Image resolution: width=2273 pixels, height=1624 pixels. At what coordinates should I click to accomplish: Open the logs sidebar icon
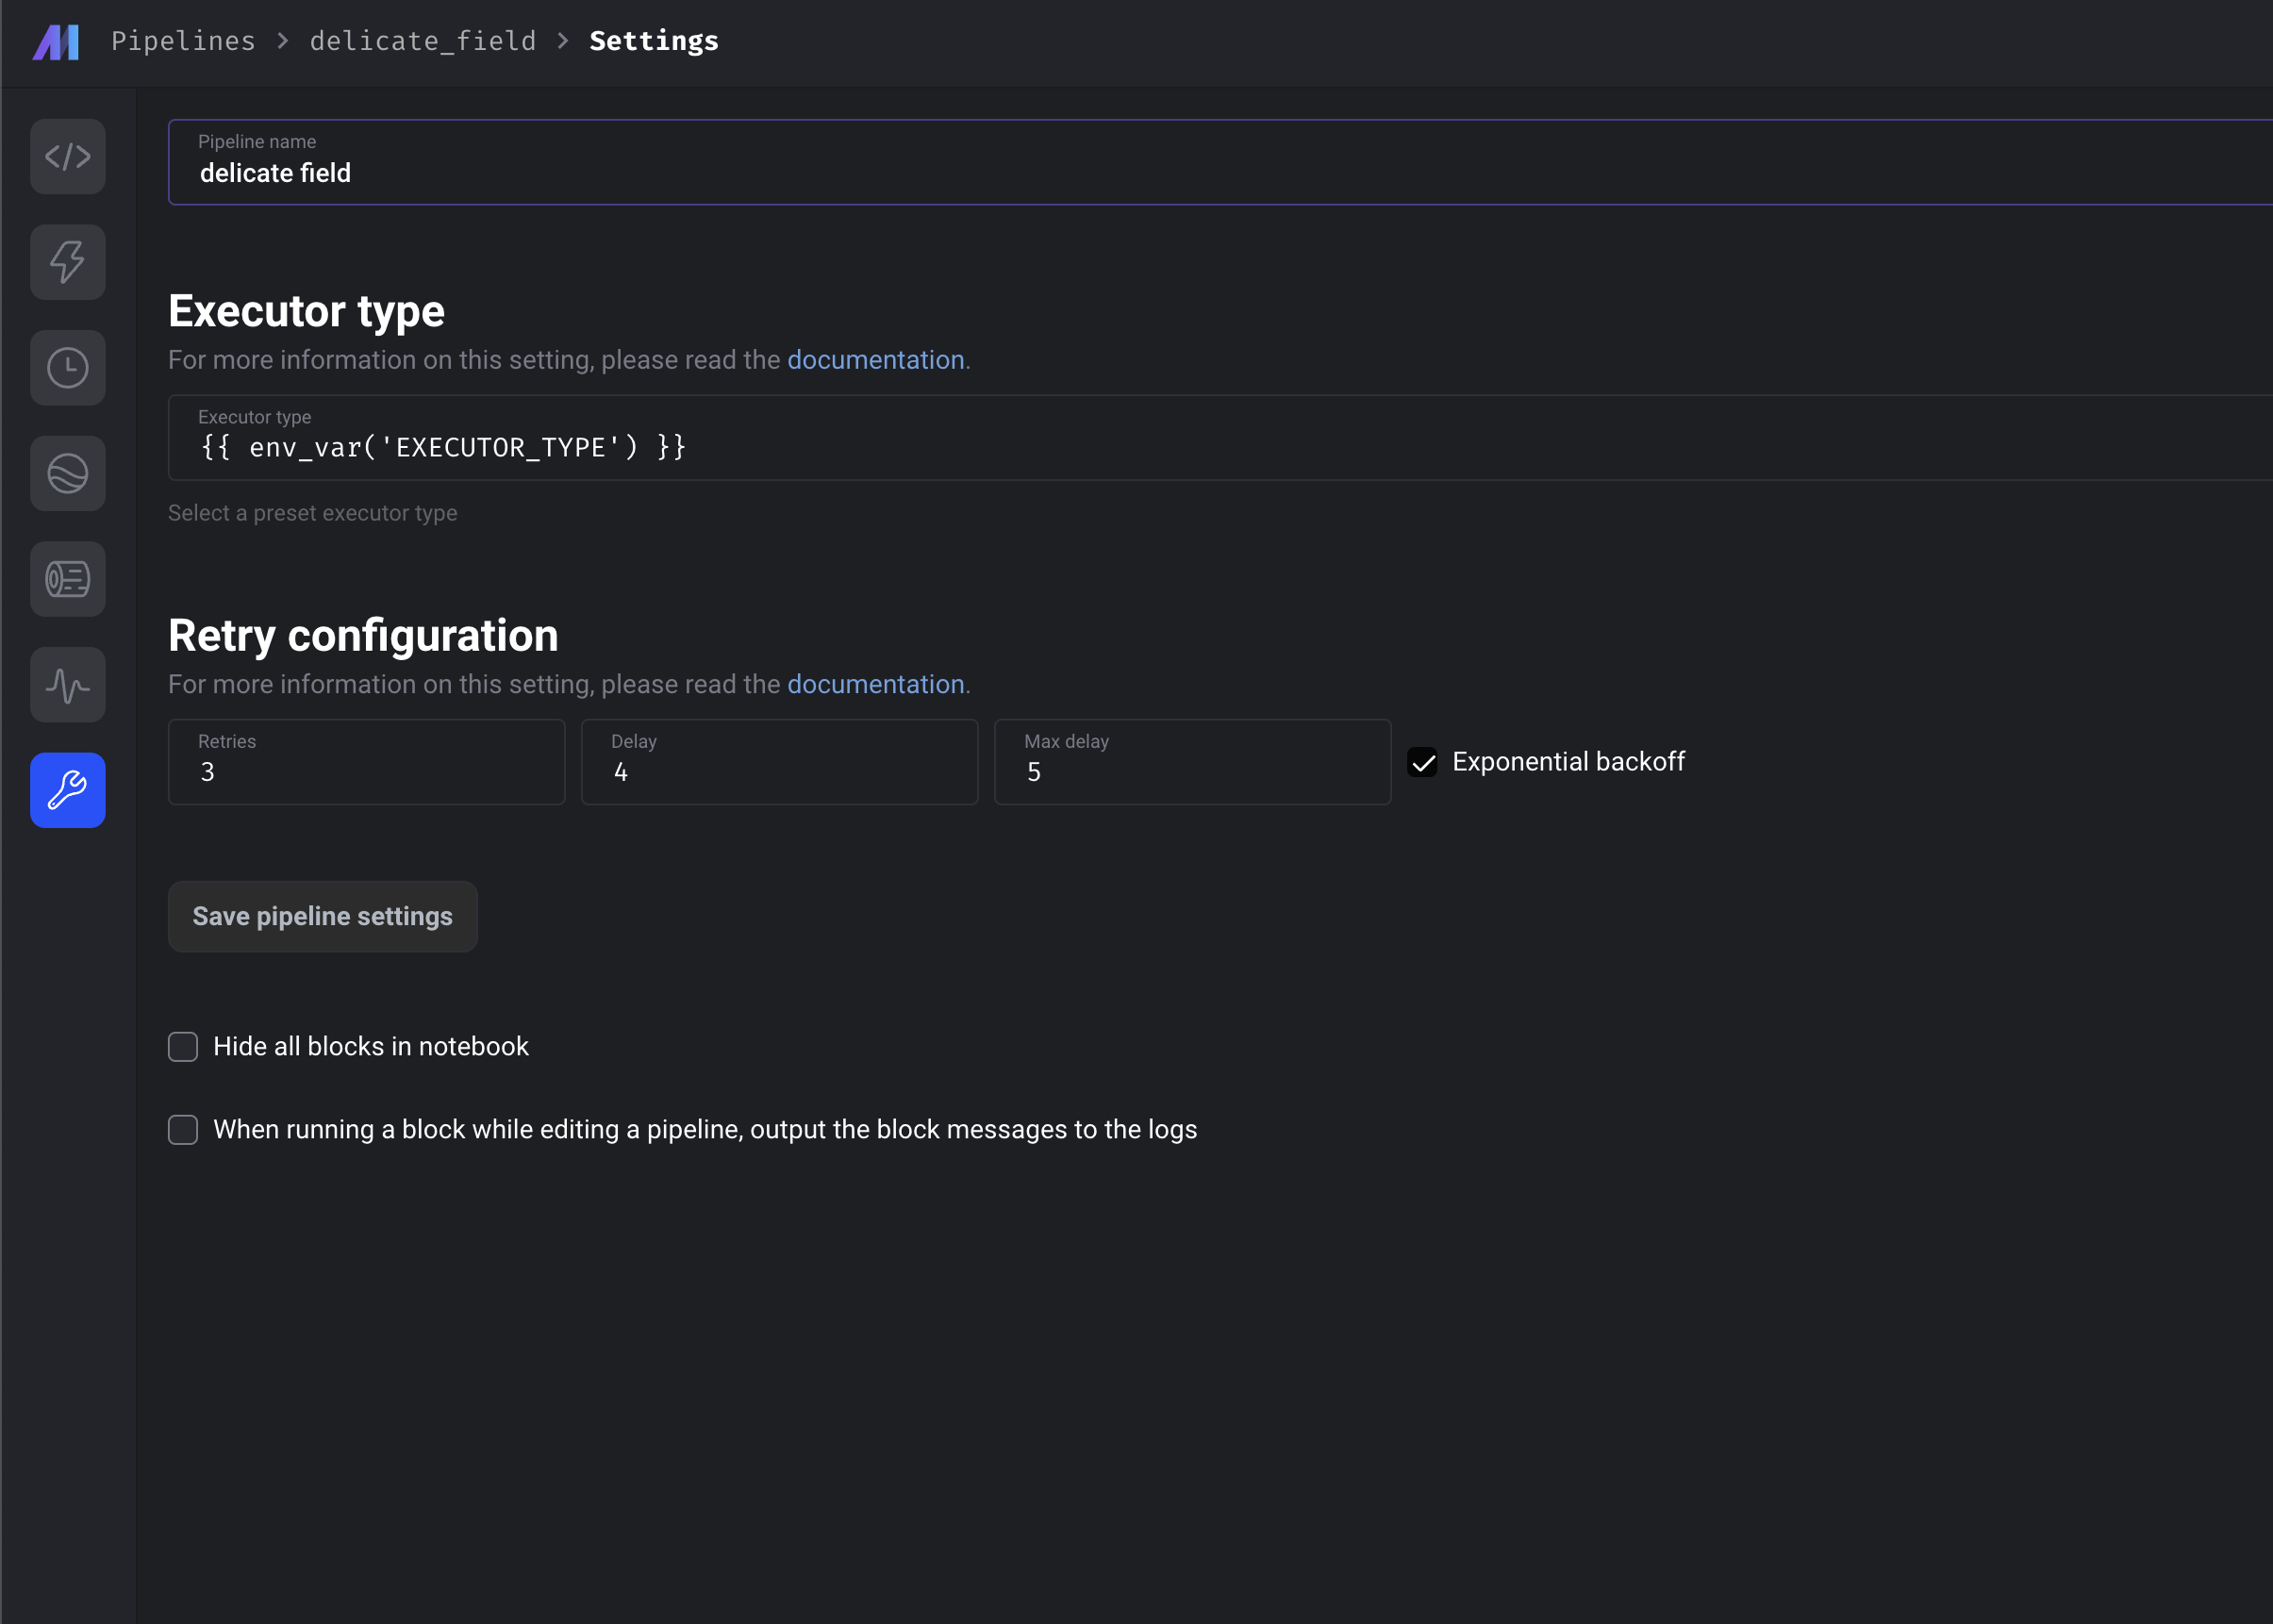click(x=68, y=579)
